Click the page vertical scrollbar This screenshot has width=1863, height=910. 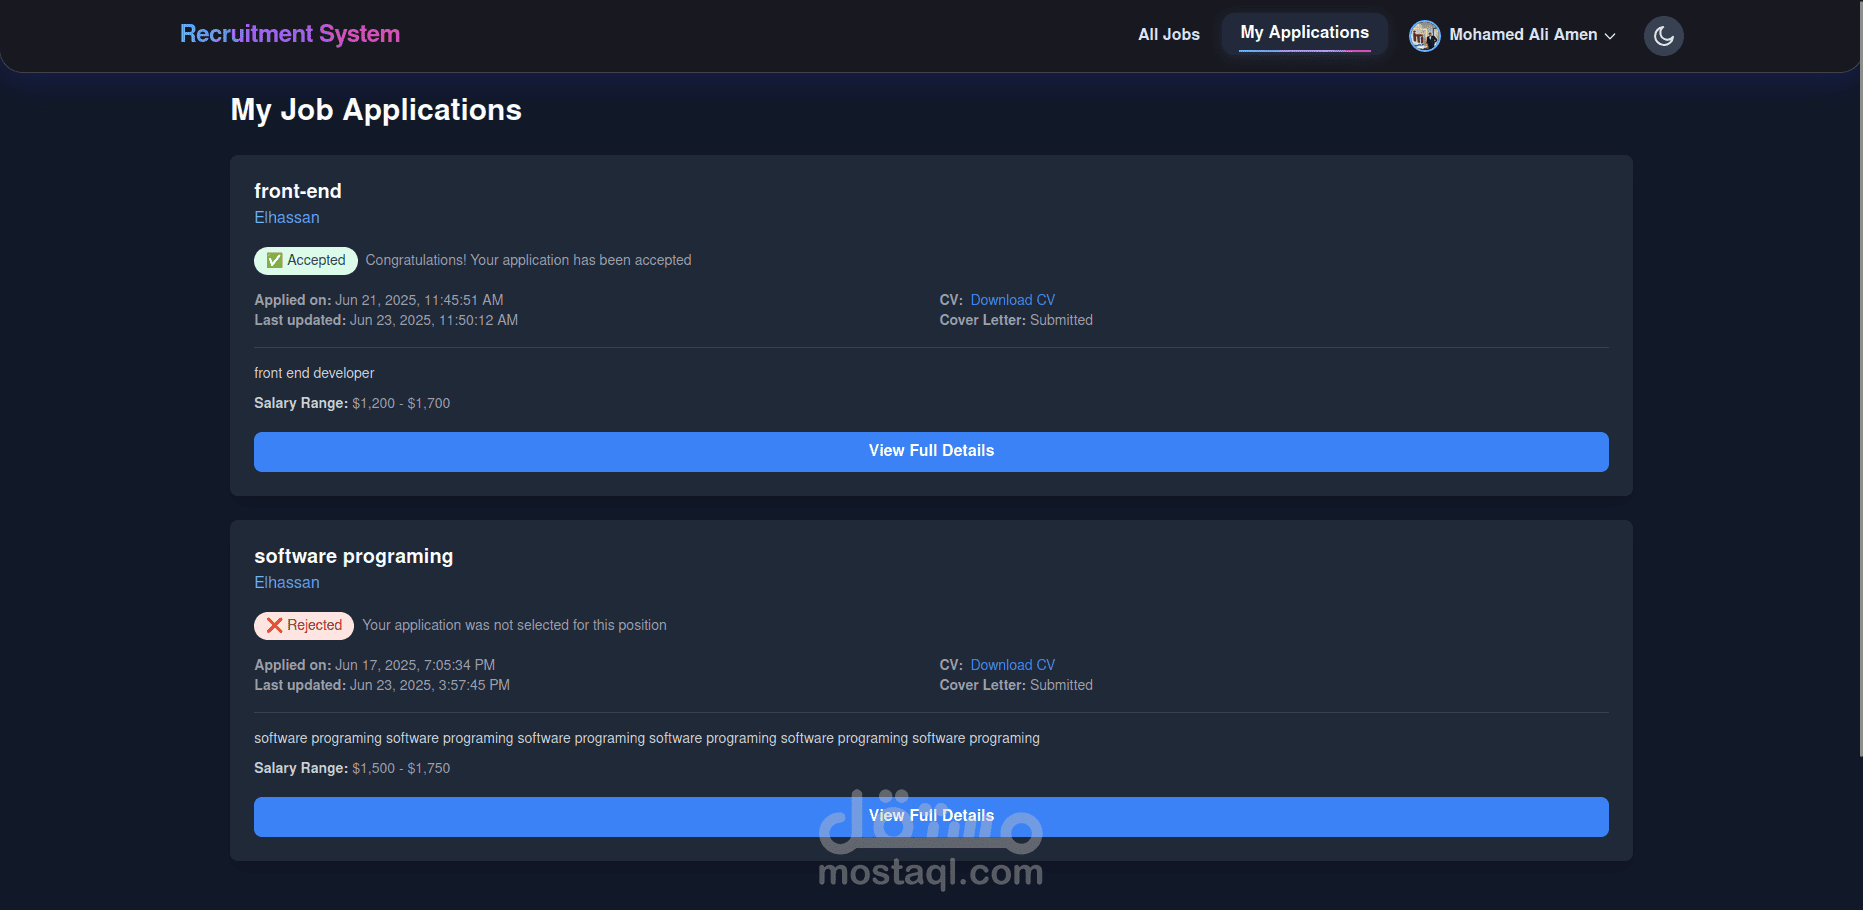point(1859,380)
